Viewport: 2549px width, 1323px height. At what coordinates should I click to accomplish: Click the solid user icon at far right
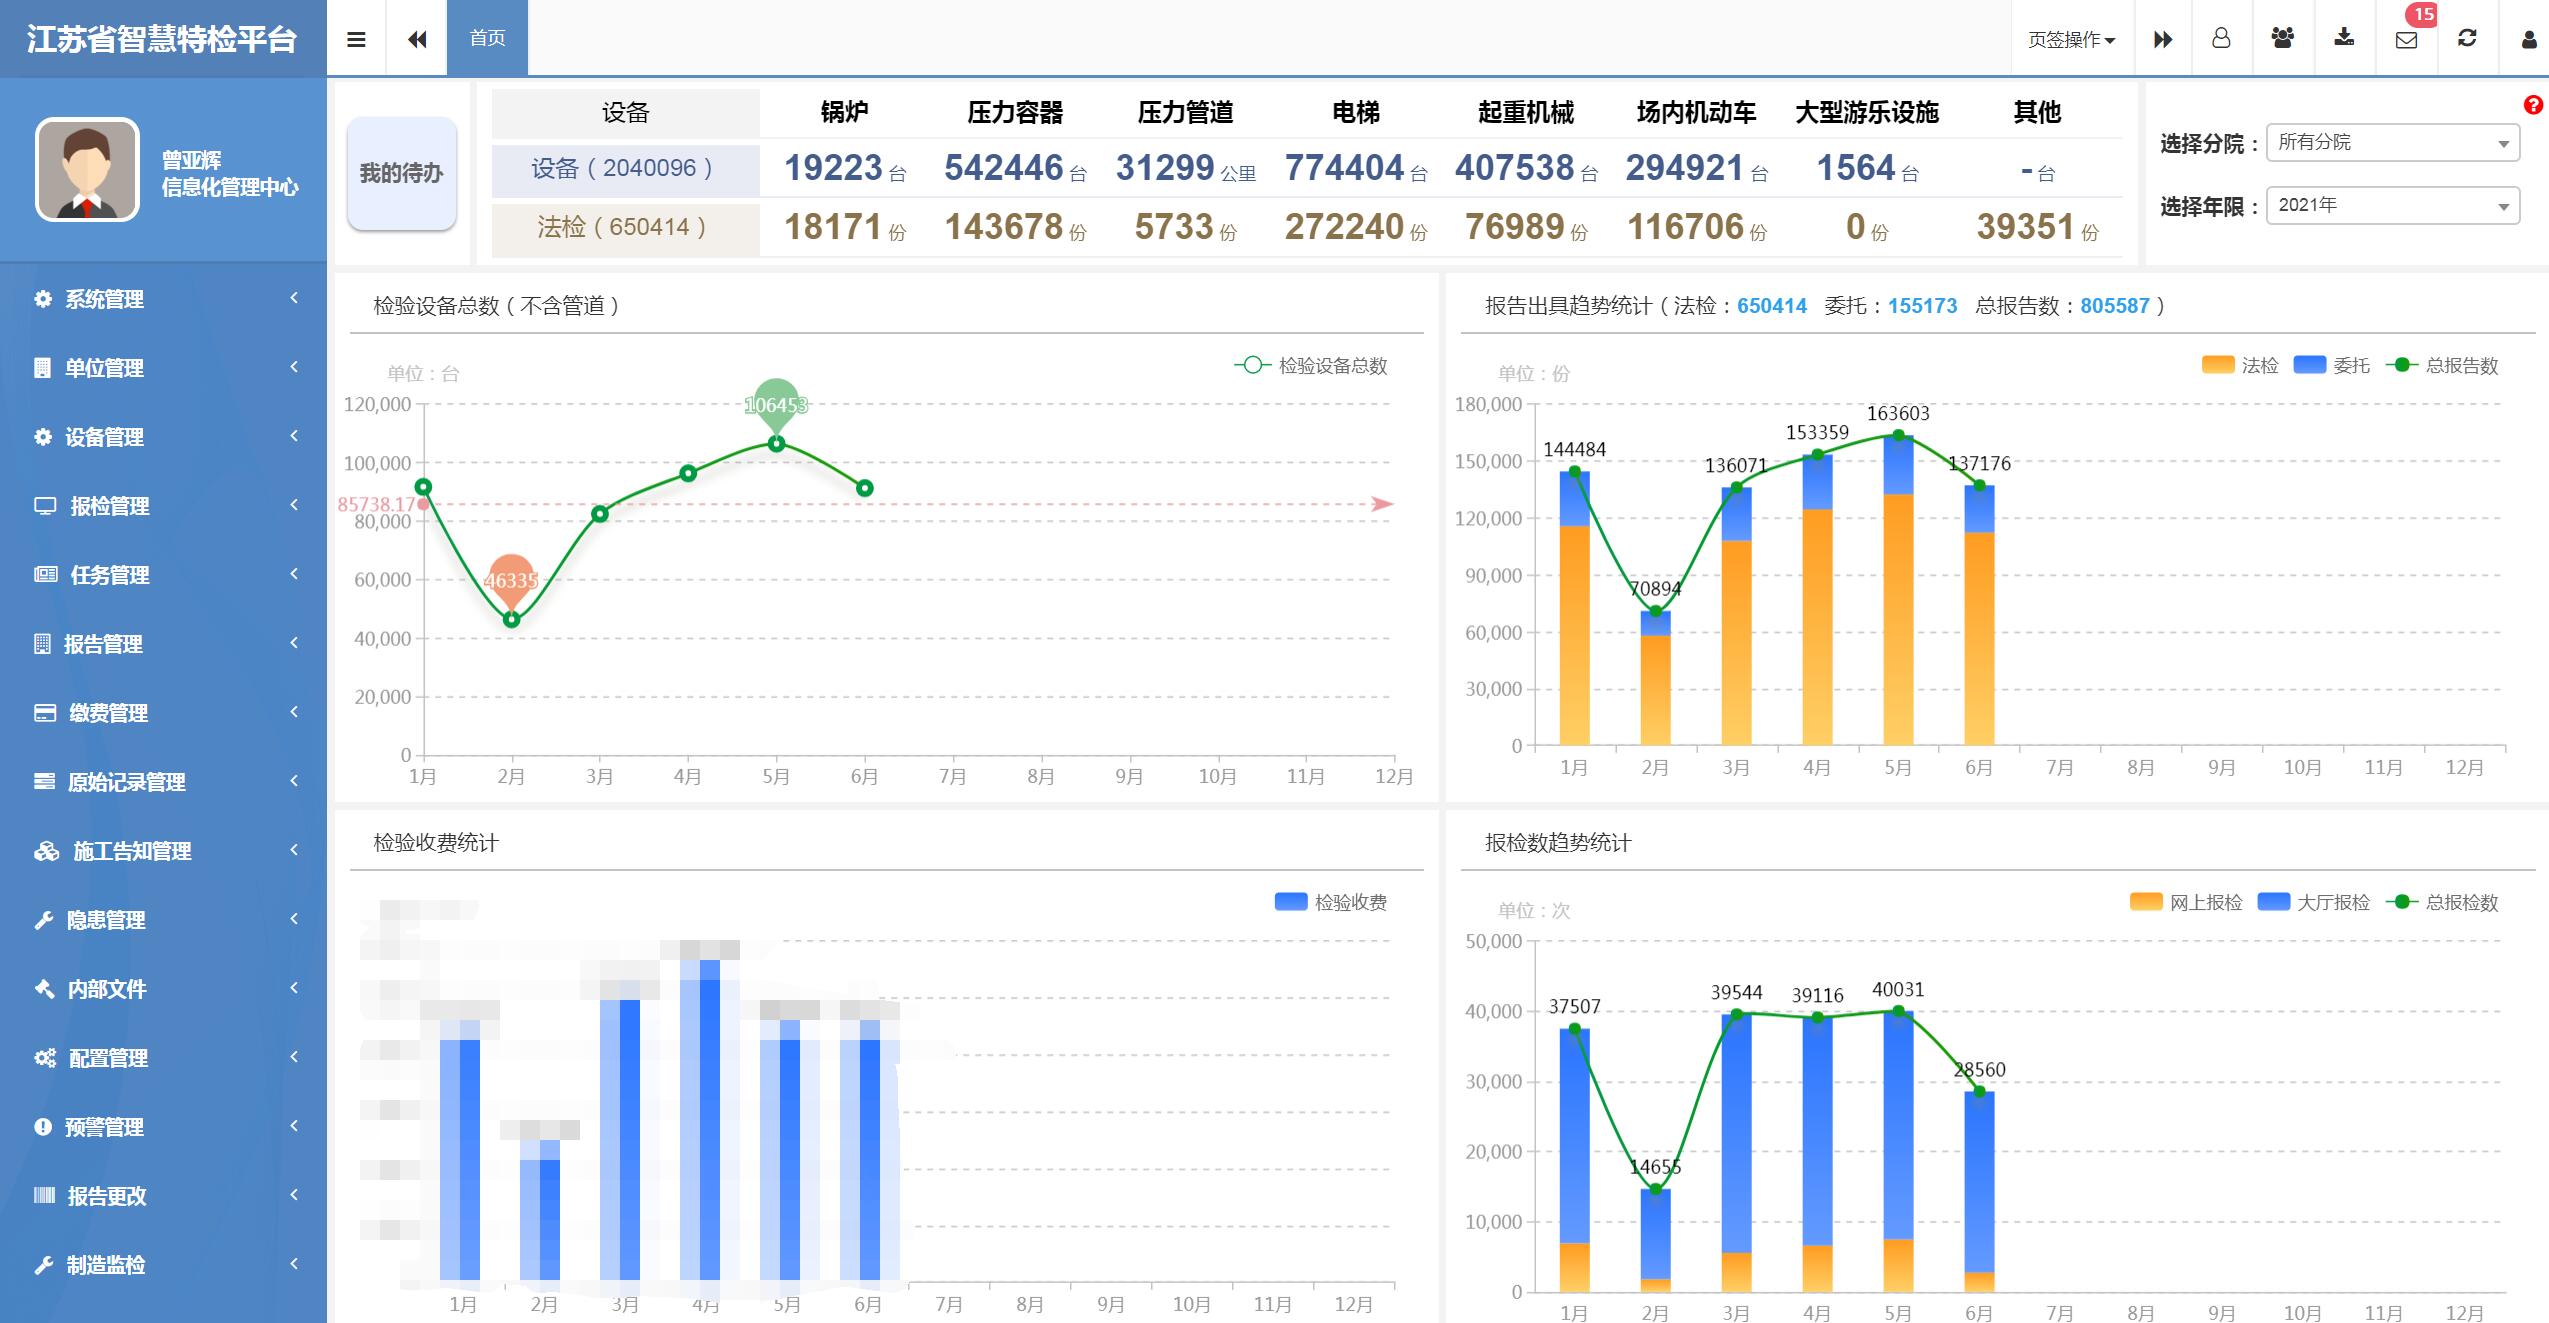point(2529,39)
